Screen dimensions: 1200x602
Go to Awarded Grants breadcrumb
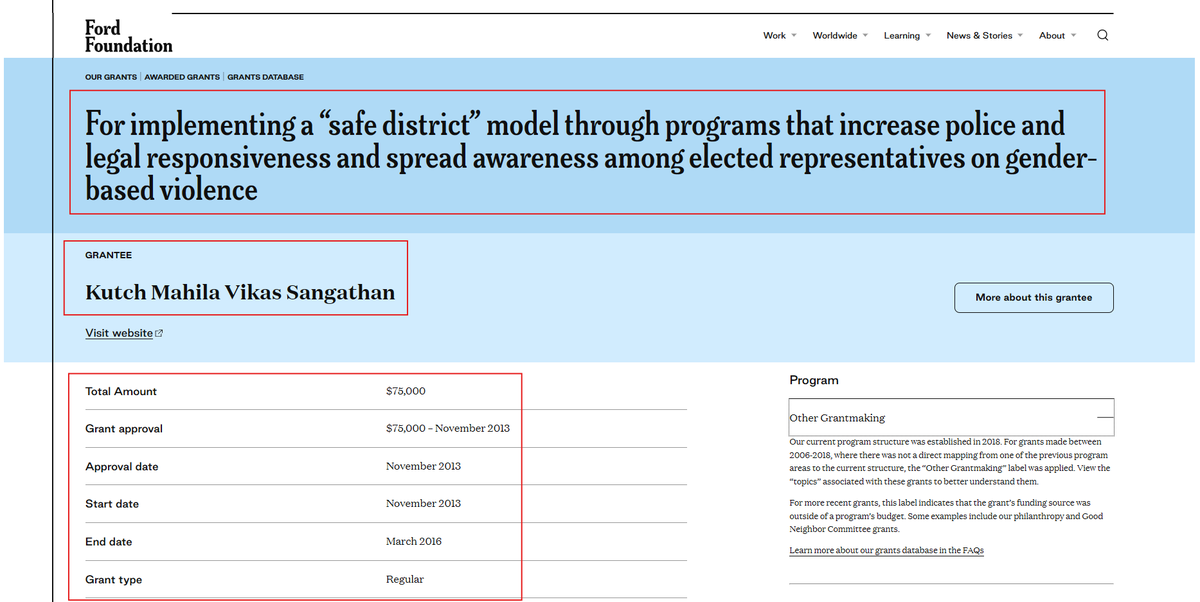[182, 77]
